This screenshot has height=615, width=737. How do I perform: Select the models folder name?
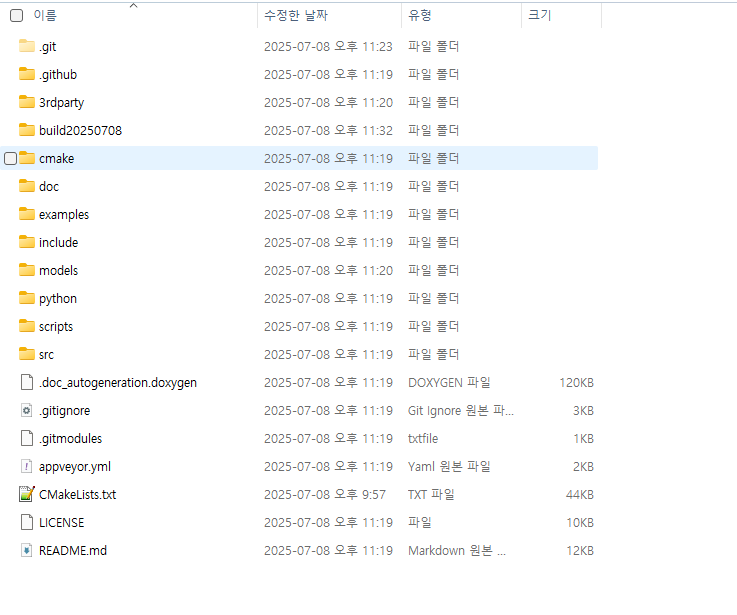tap(58, 270)
